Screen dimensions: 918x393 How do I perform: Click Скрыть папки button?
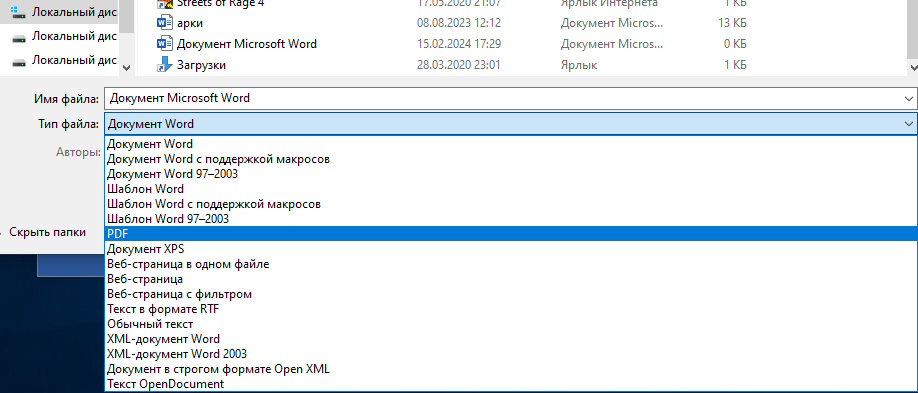click(47, 233)
